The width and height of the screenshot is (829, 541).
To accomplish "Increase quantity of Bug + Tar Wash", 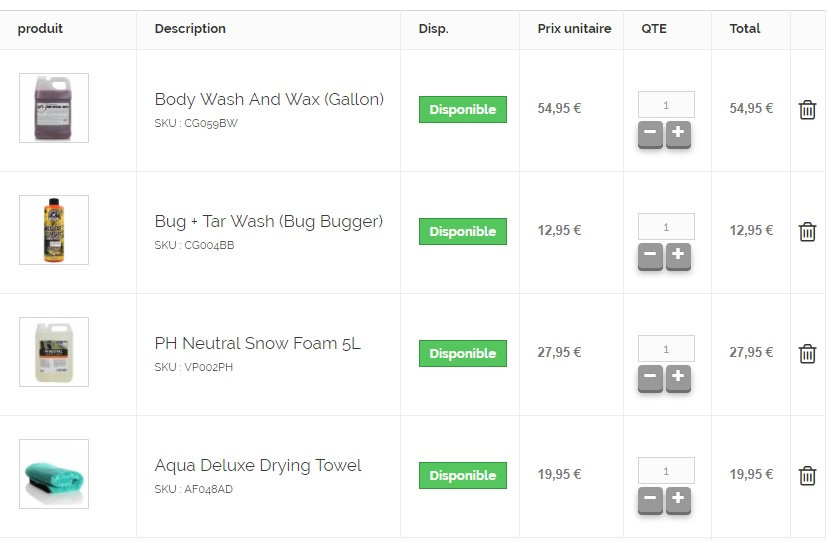I will coord(678,255).
